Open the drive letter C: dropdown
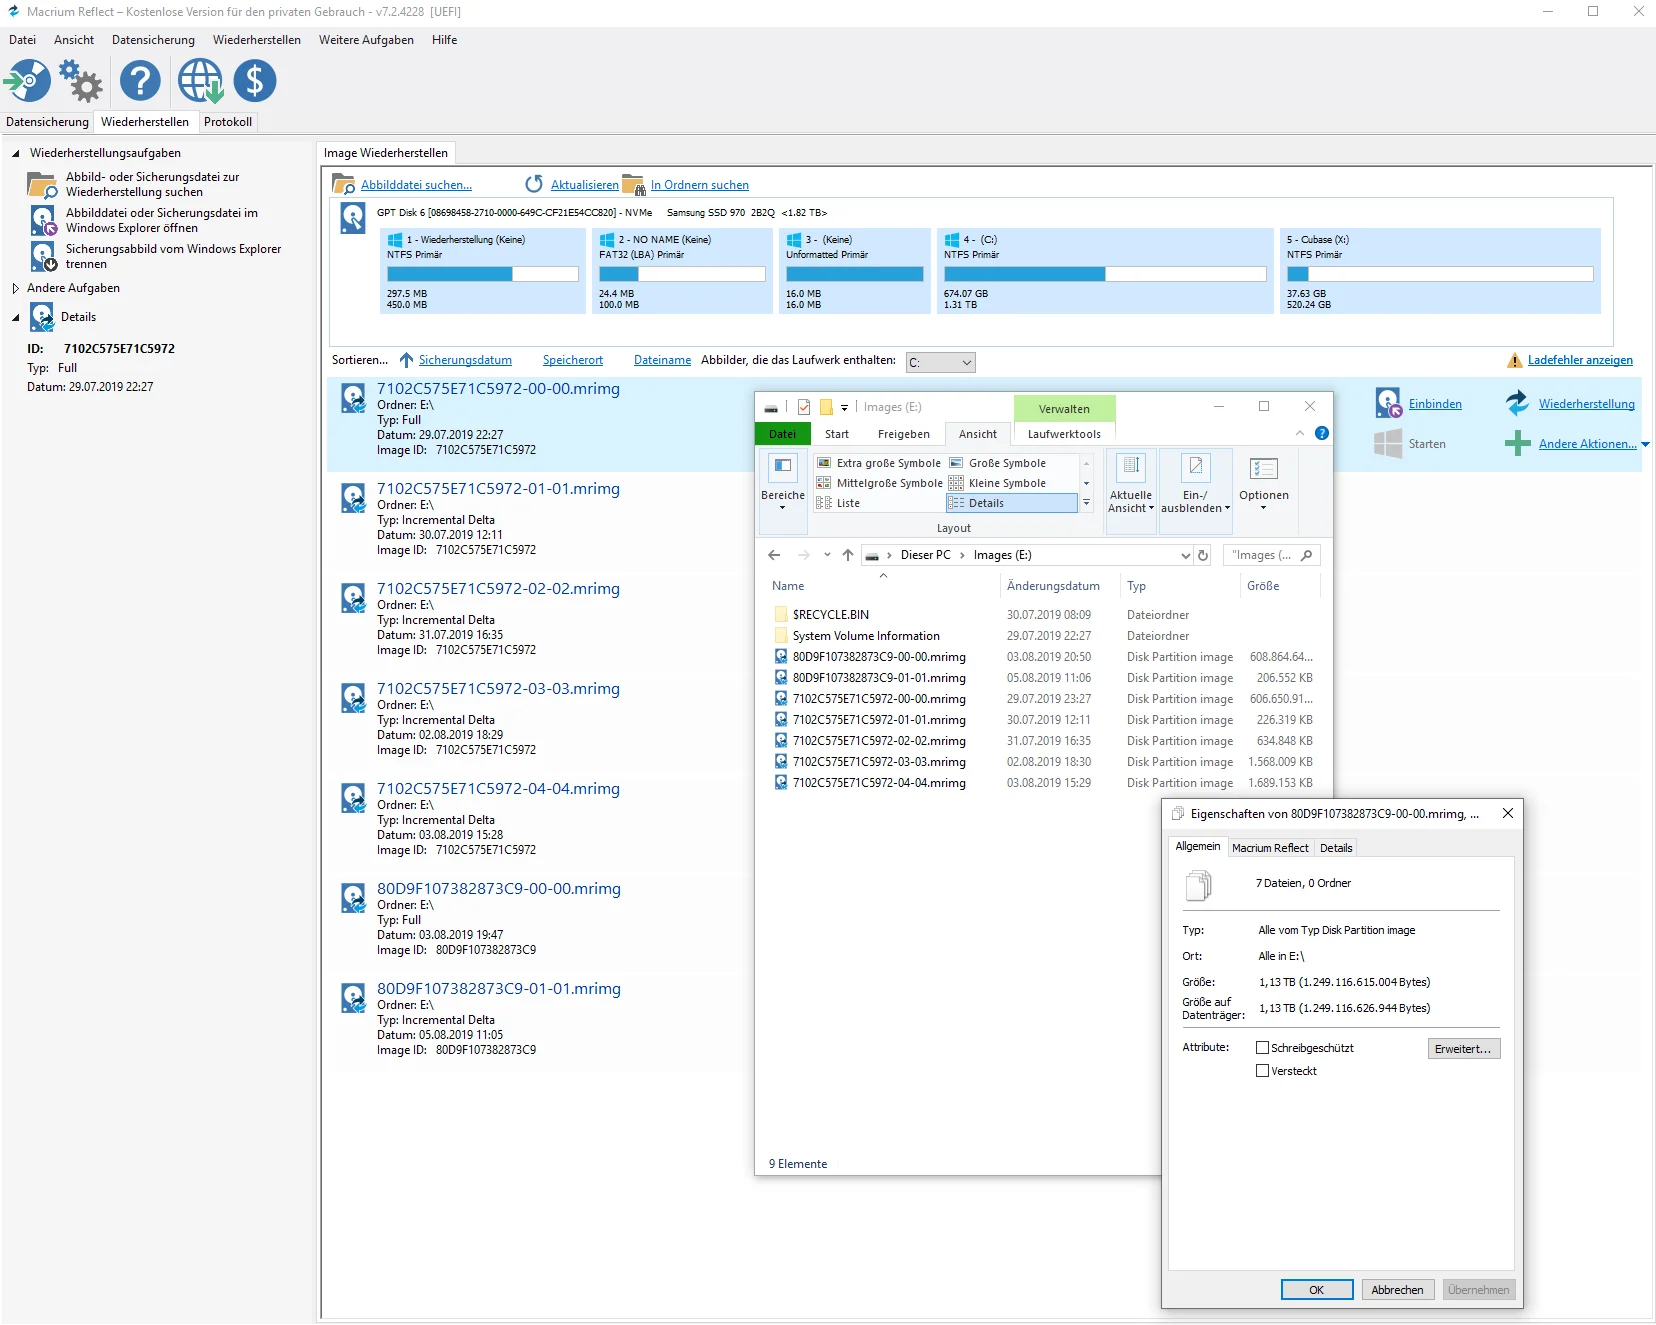Viewport: 1656px width, 1325px height. [x=941, y=363]
